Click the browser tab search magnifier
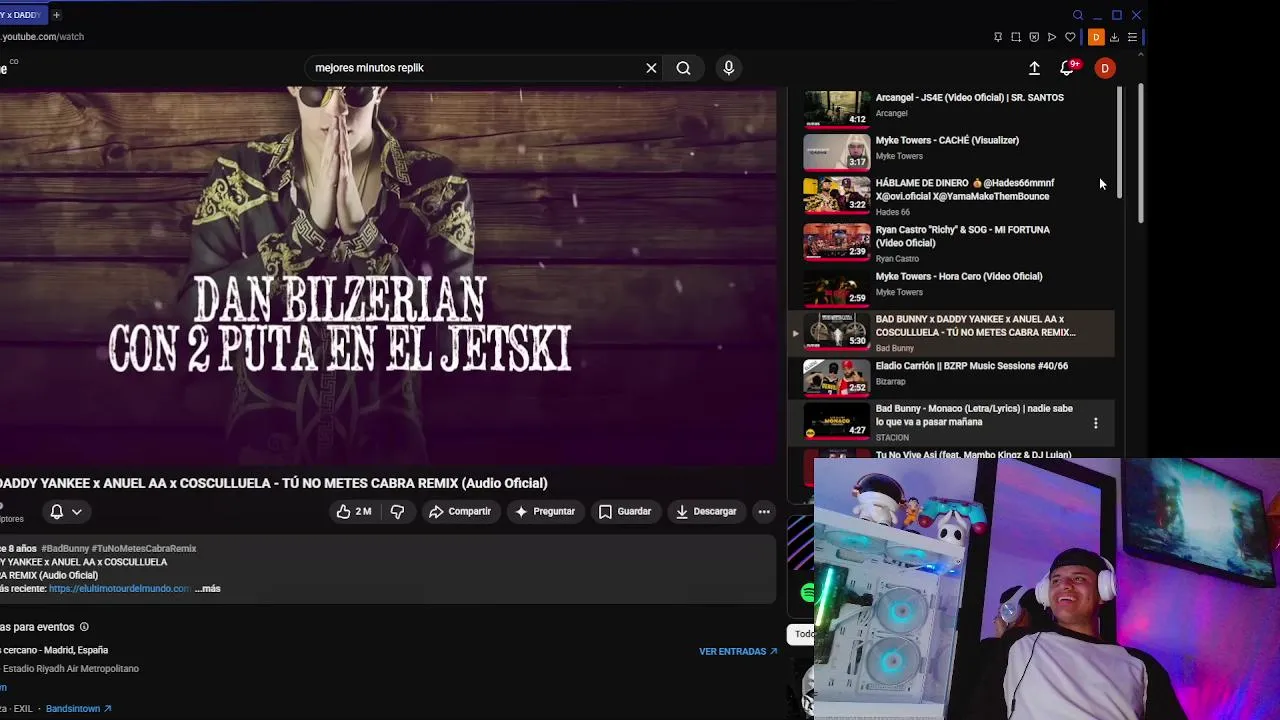Screen dimensions: 1280x720 (1078, 15)
